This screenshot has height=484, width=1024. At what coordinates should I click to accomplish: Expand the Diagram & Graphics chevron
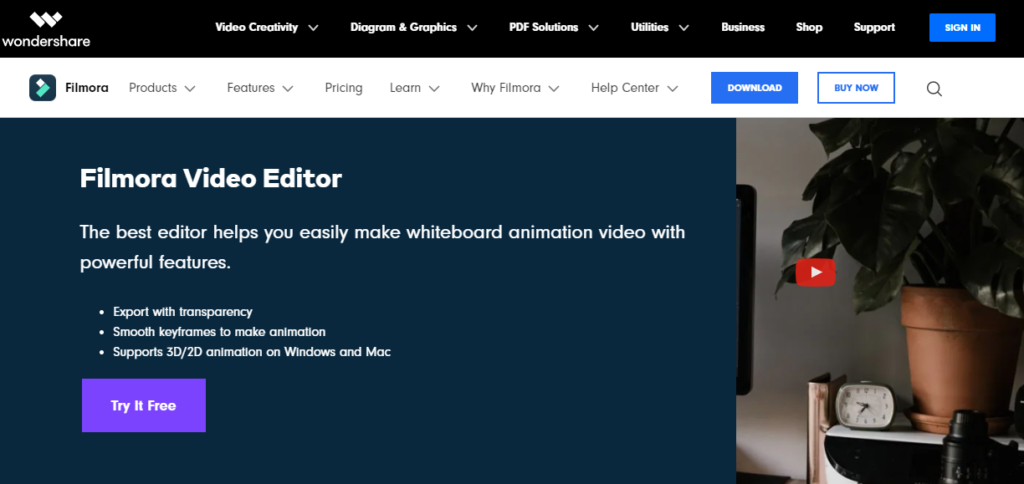point(472,28)
